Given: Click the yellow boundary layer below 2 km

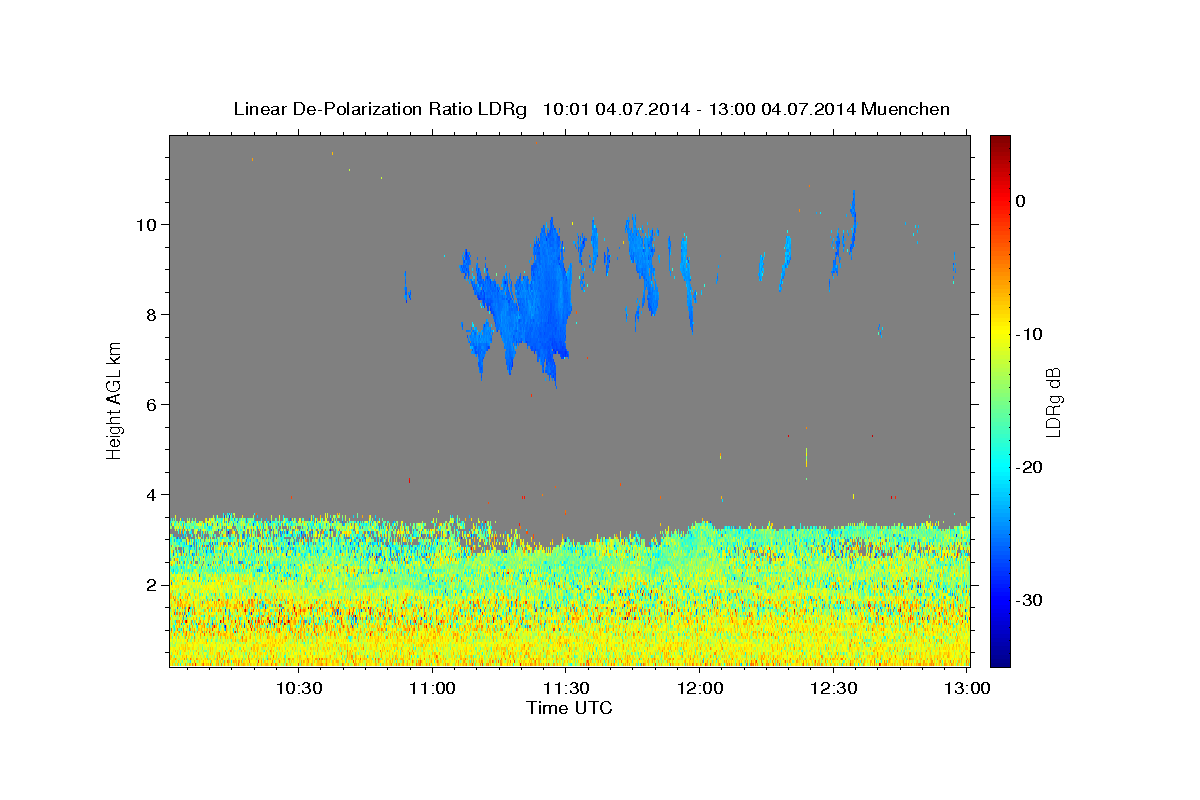Looking at the screenshot, I should 570,625.
